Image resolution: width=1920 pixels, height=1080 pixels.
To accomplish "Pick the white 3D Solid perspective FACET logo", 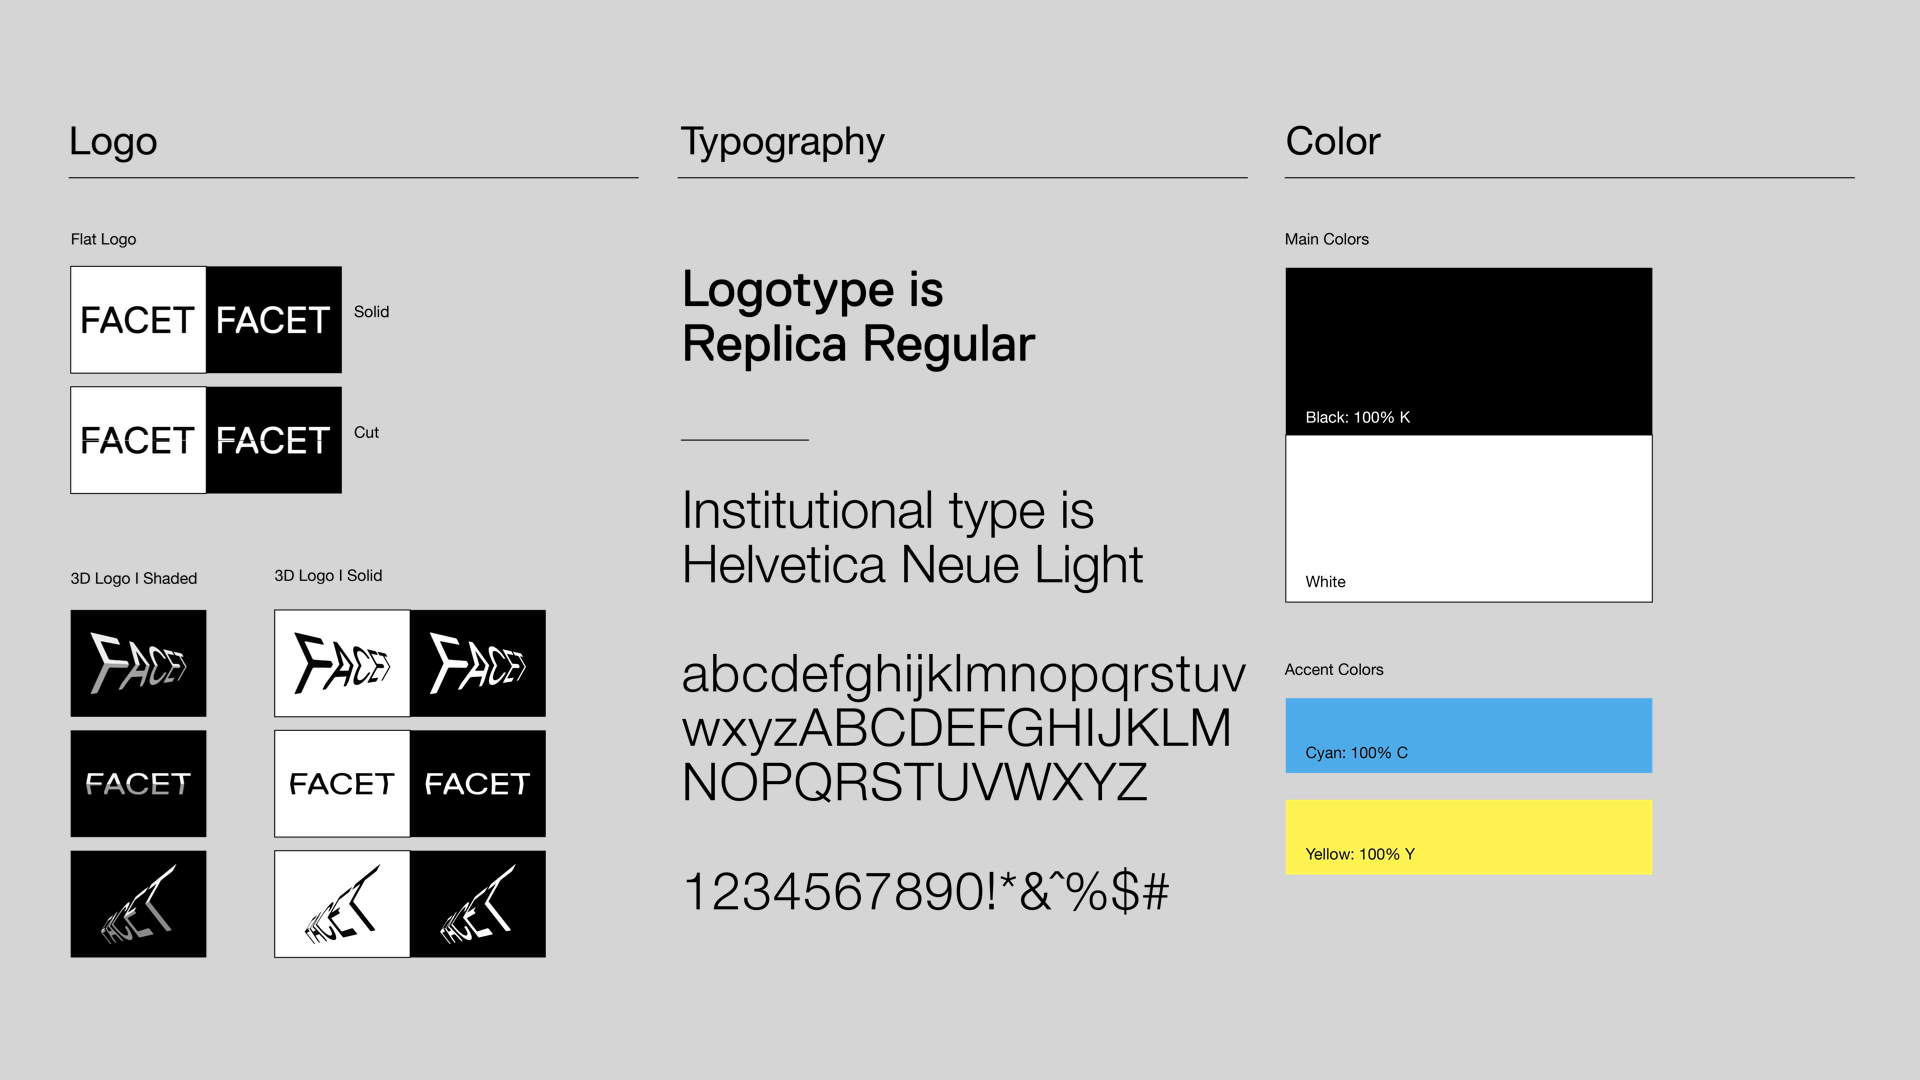I will click(342, 904).
